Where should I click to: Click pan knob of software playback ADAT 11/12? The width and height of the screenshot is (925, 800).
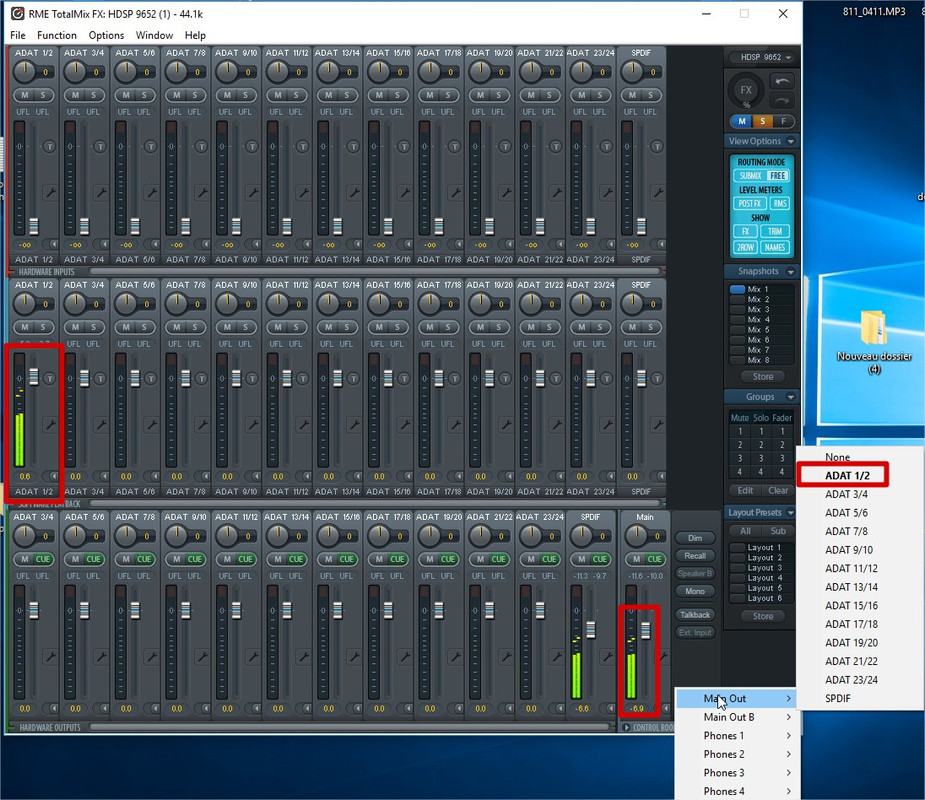pyautogui.click(x=277, y=303)
